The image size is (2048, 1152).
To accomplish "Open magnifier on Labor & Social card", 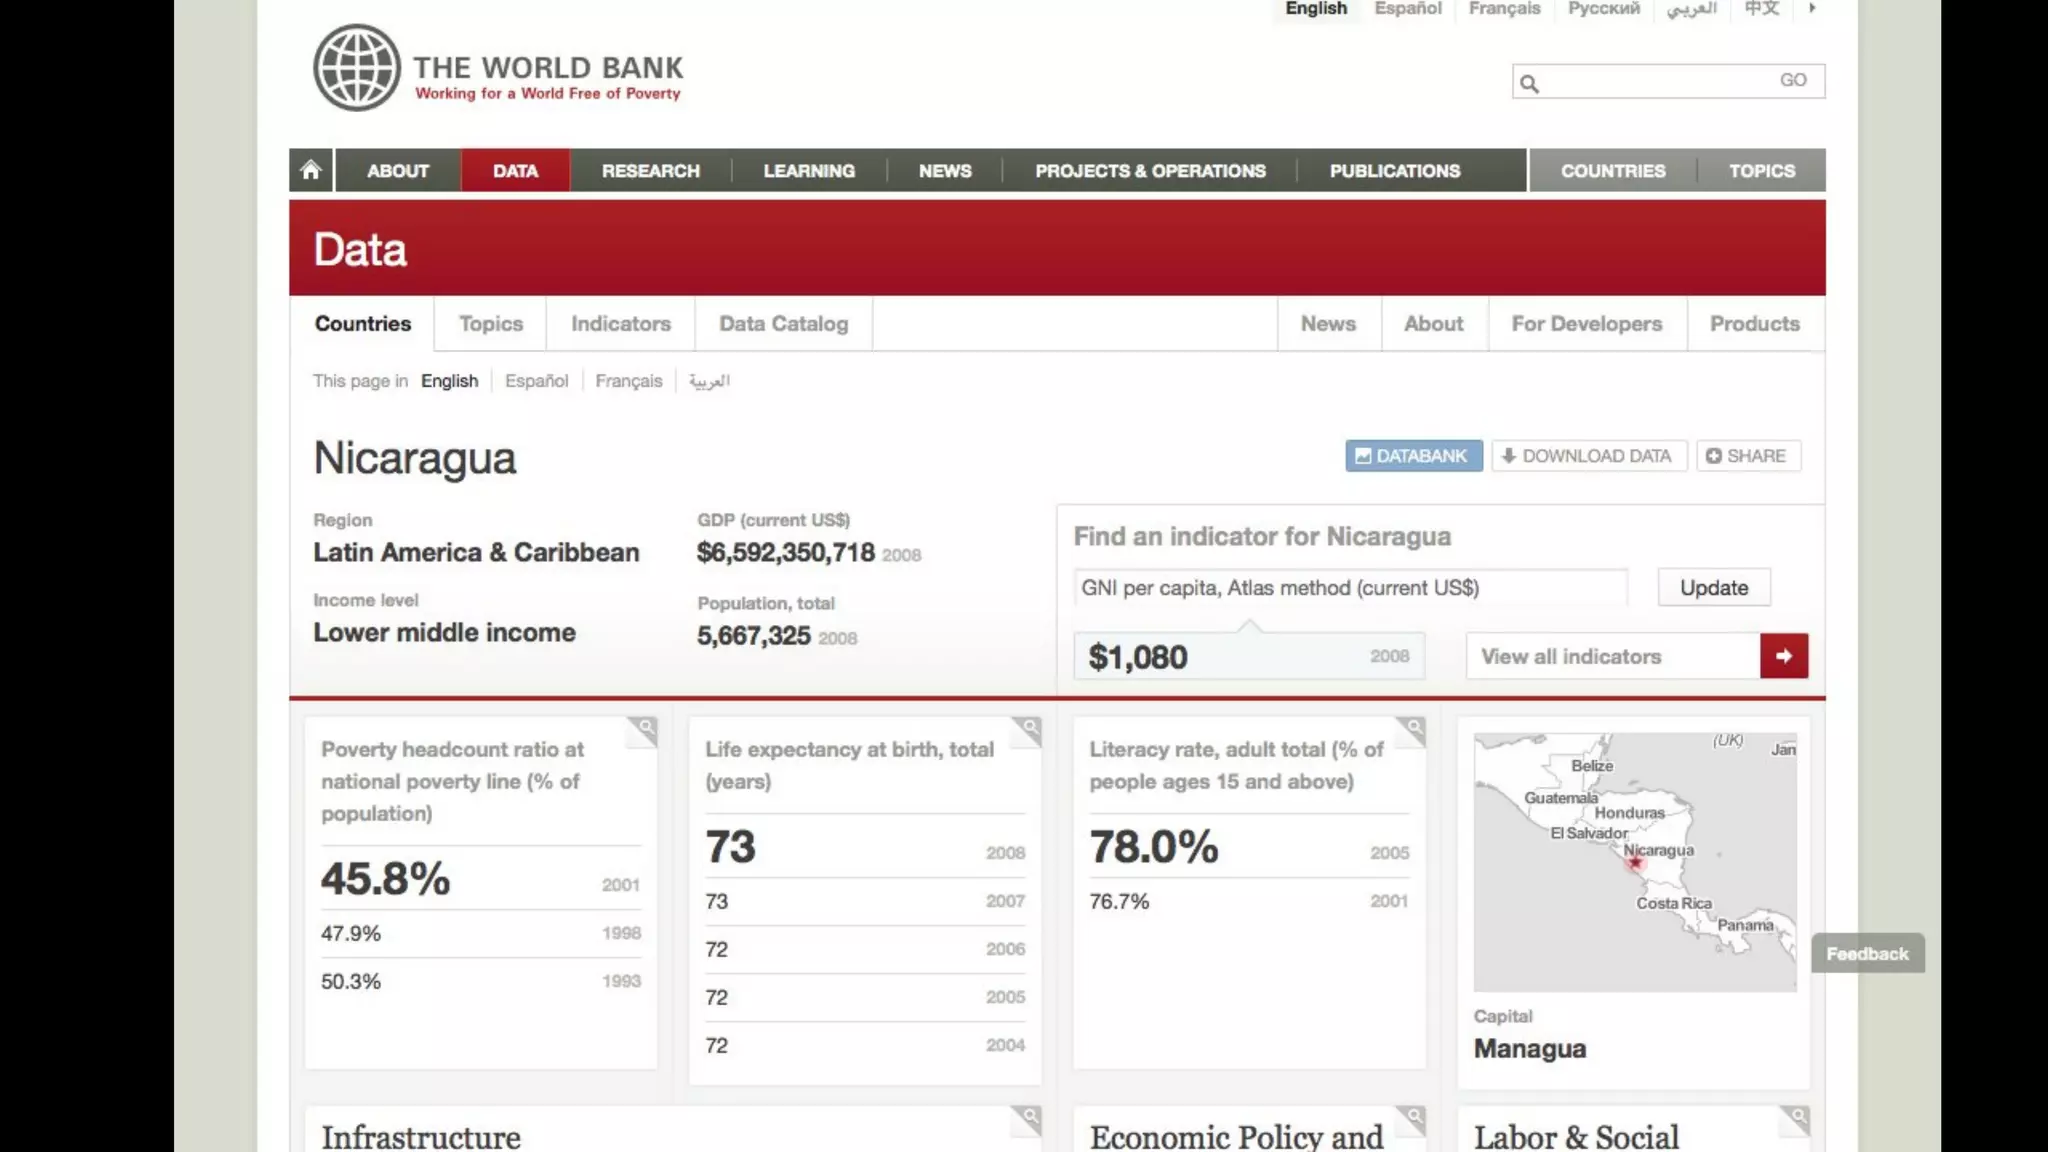I will [1797, 1116].
